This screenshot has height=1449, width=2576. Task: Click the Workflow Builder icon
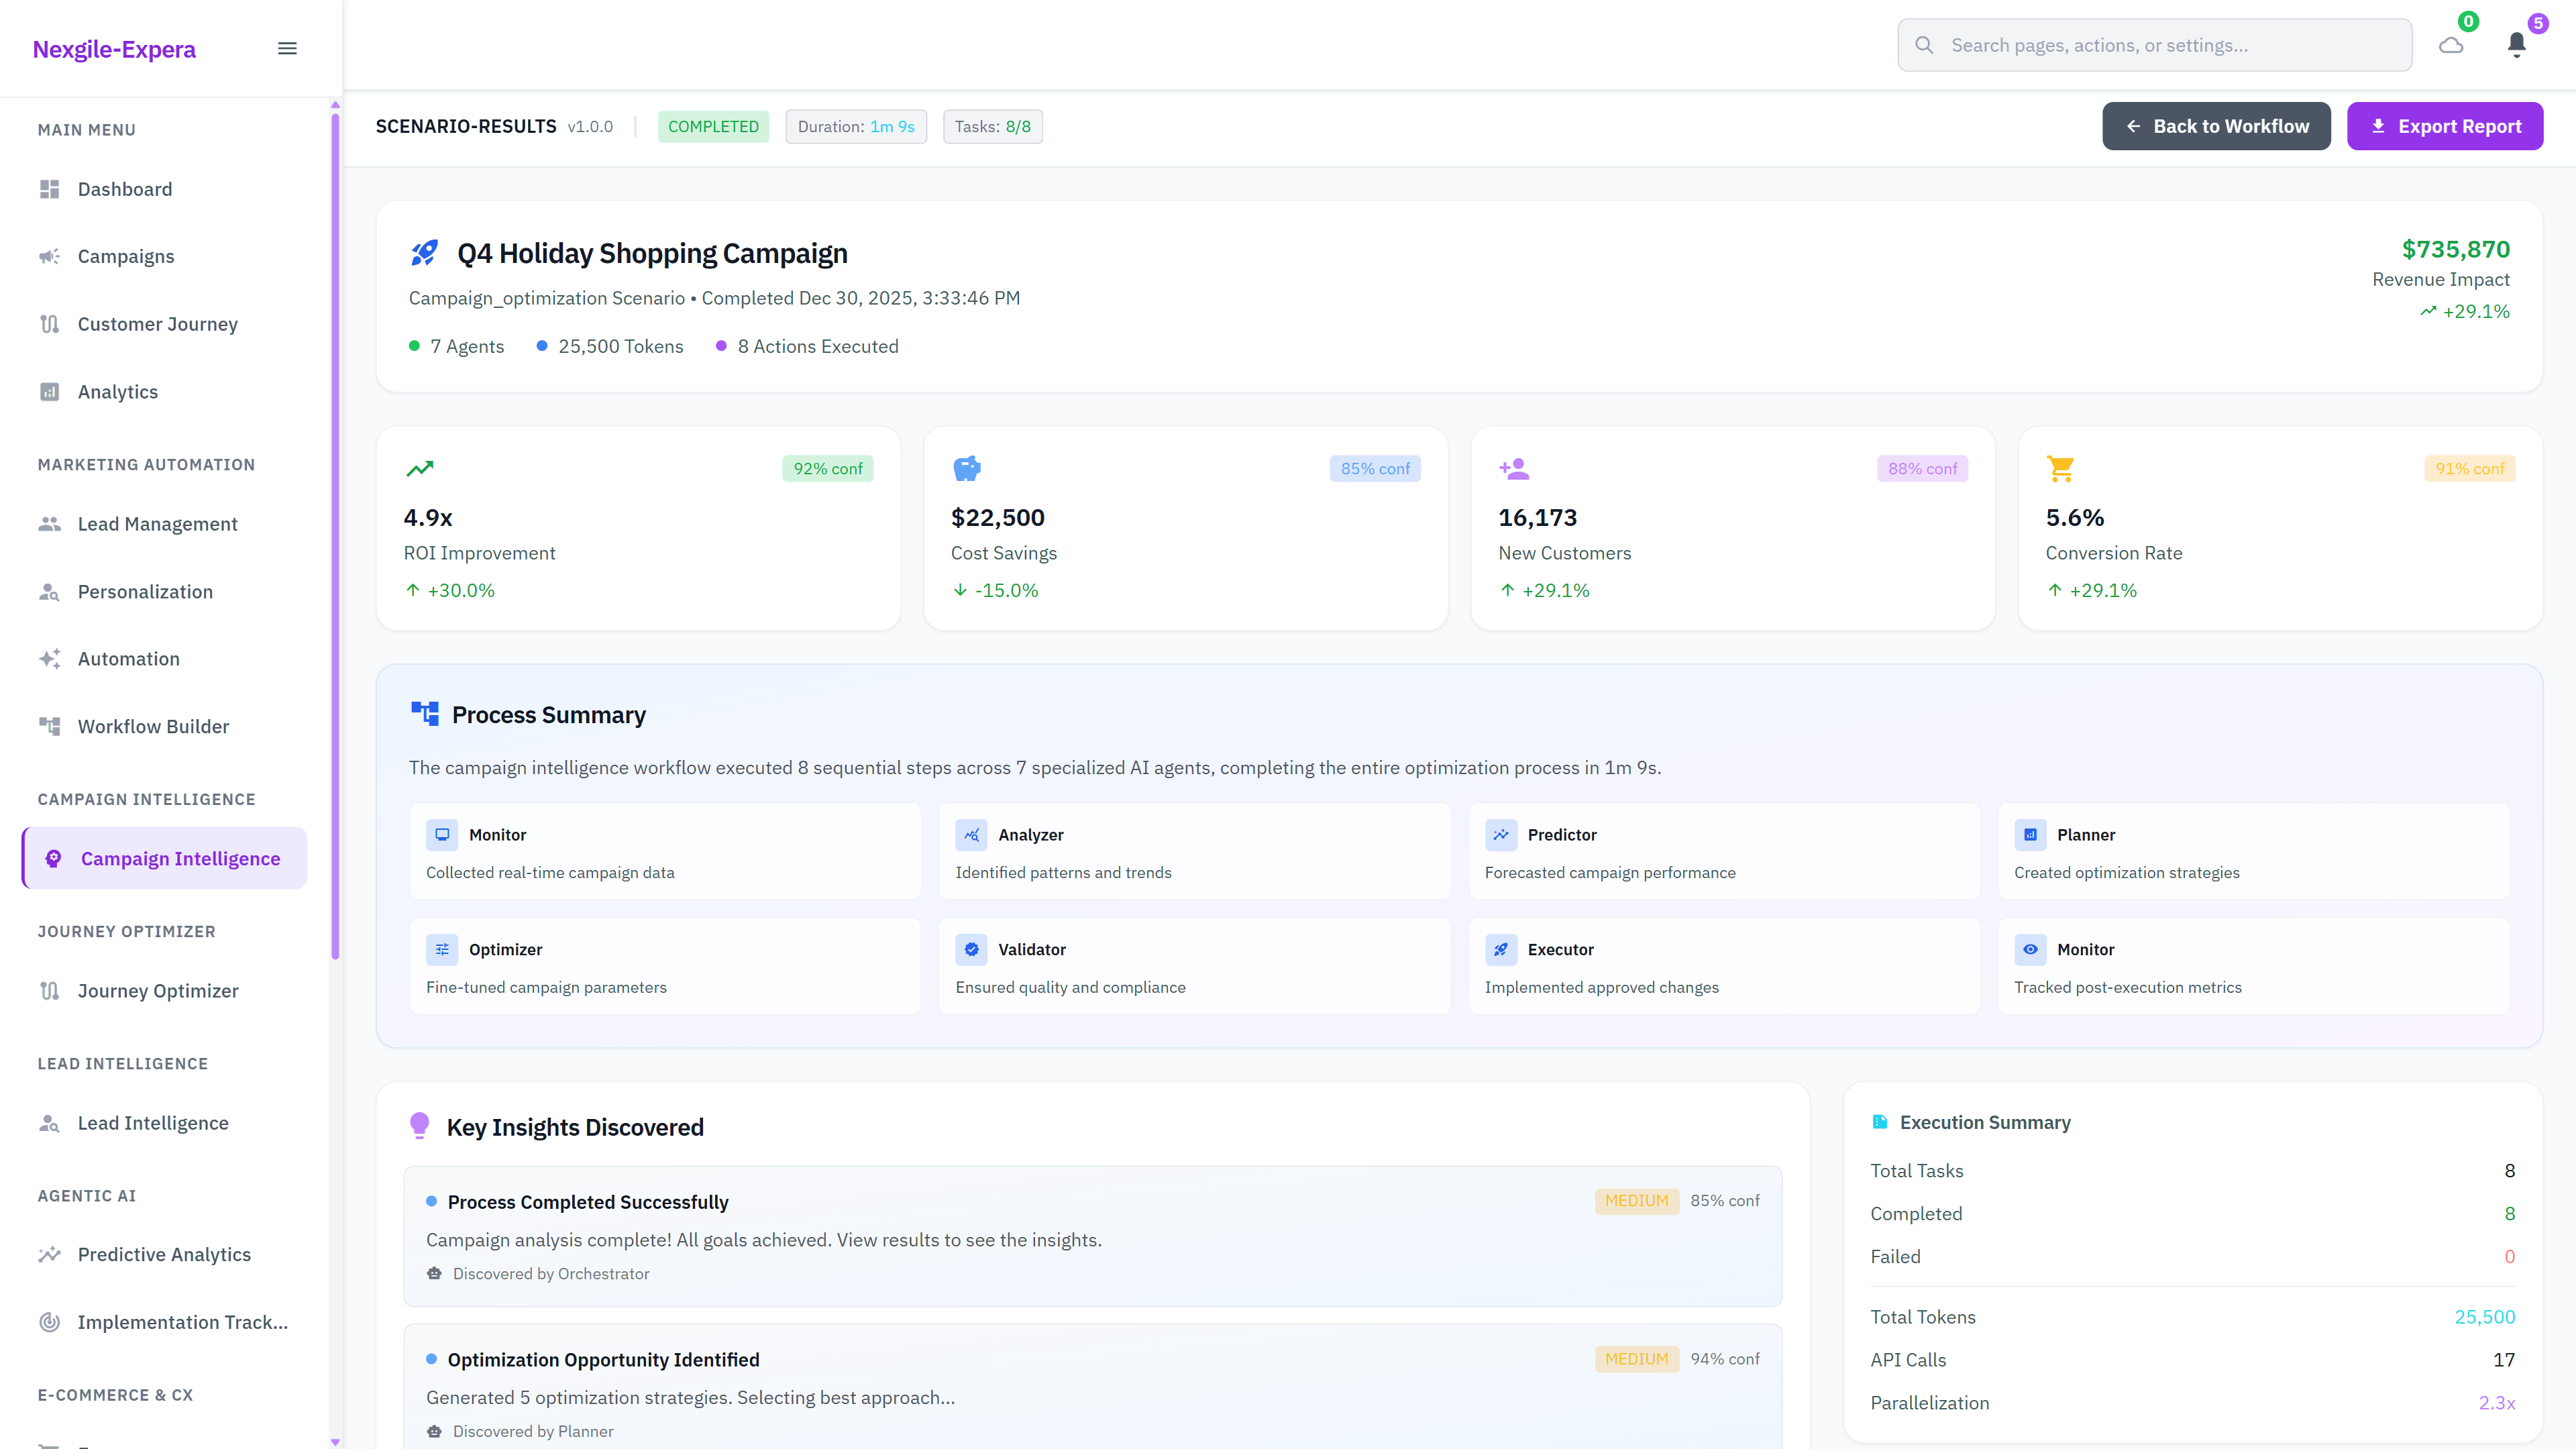[50, 726]
